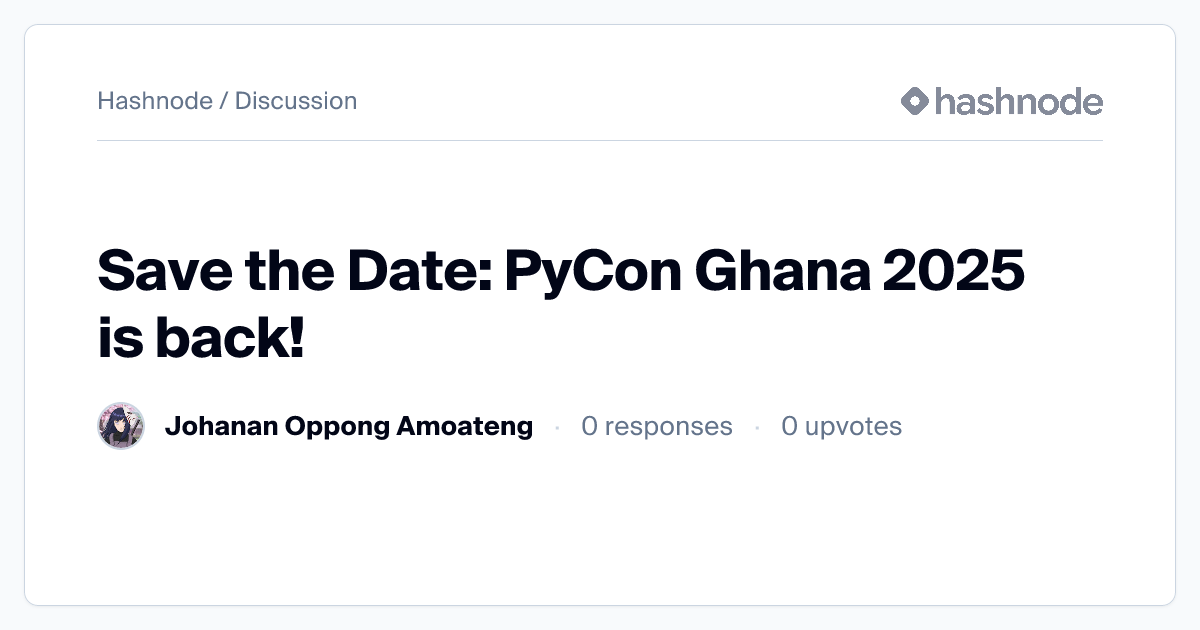Click the "0 upvotes" count
The width and height of the screenshot is (1200, 630).
[x=841, y=427]
